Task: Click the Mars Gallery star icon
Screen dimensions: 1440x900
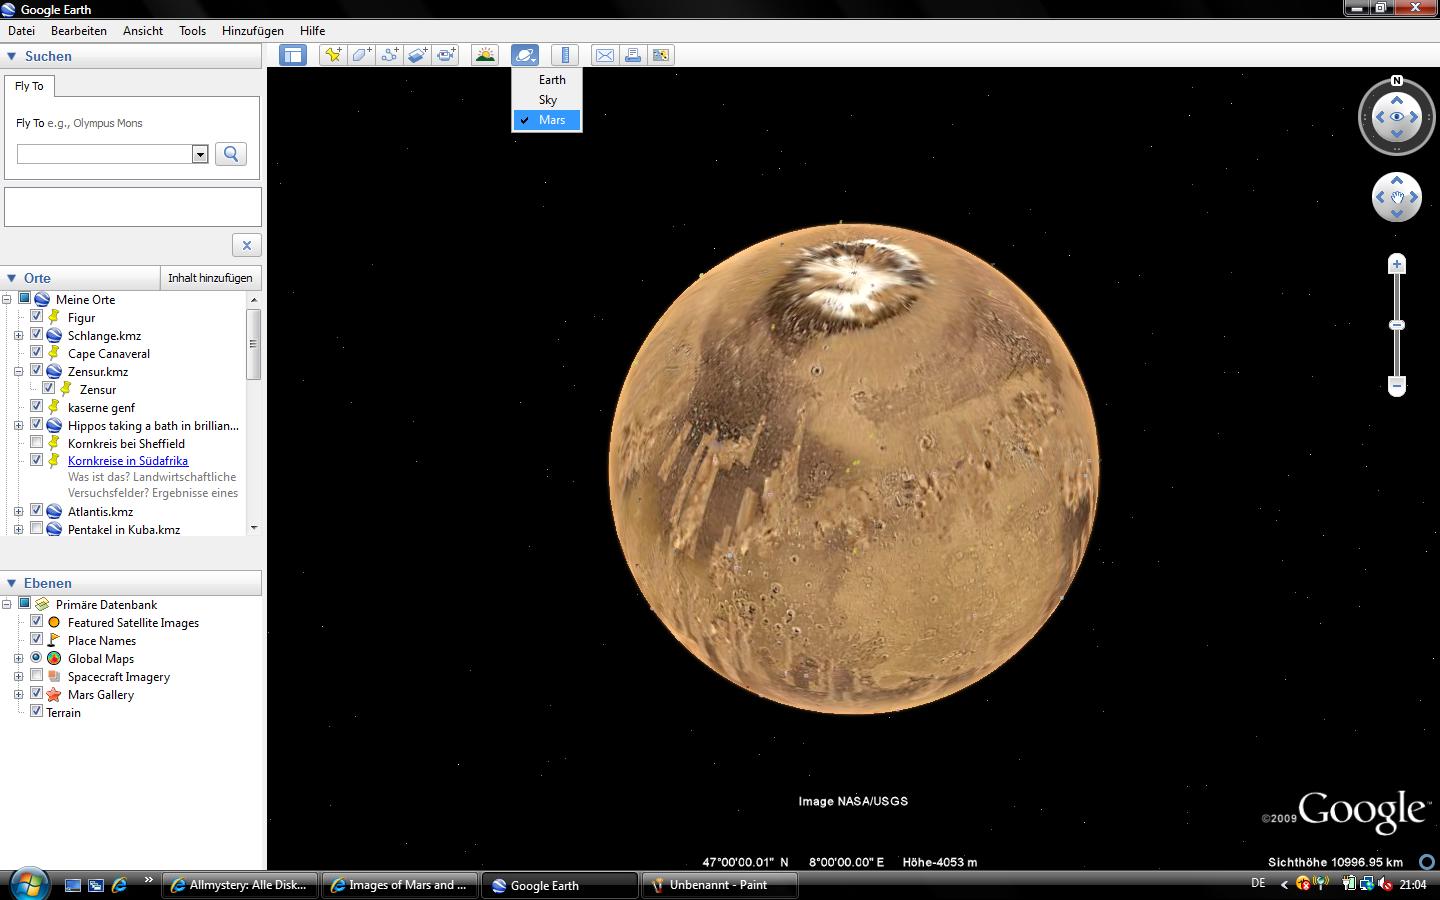Action: (x=54, y=694)
